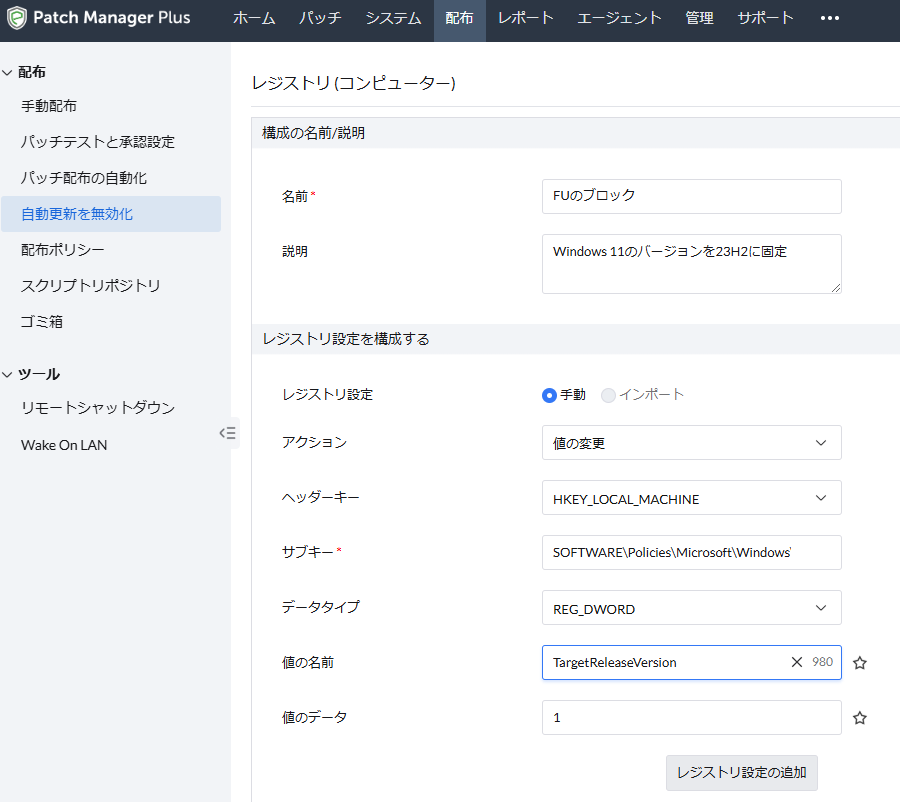Click the Patch Manager Plus shield logo
Screen dimensions: 900x802
tap(17, 19)
